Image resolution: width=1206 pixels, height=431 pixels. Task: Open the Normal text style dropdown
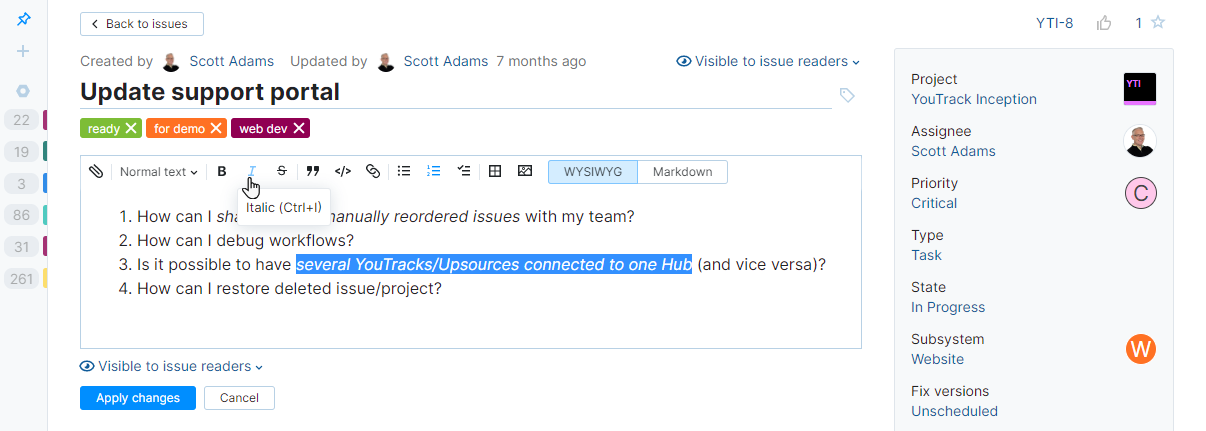(158, 172)
